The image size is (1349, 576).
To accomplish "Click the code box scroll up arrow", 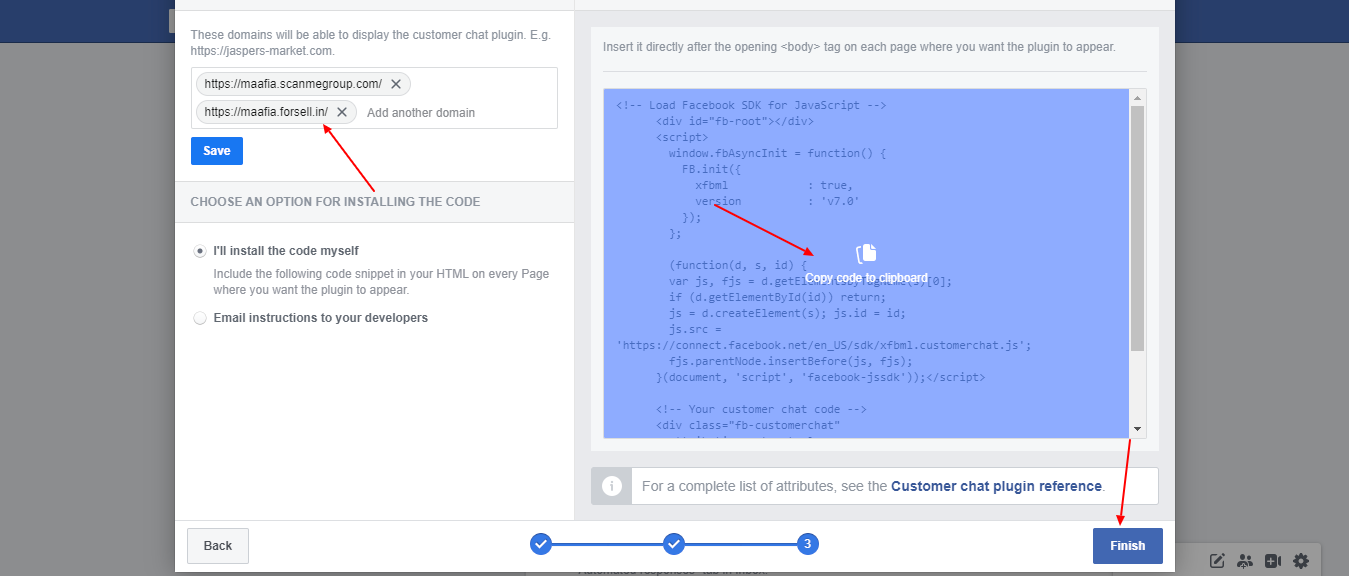I will pyautogui.click(x=1138, y=98).
